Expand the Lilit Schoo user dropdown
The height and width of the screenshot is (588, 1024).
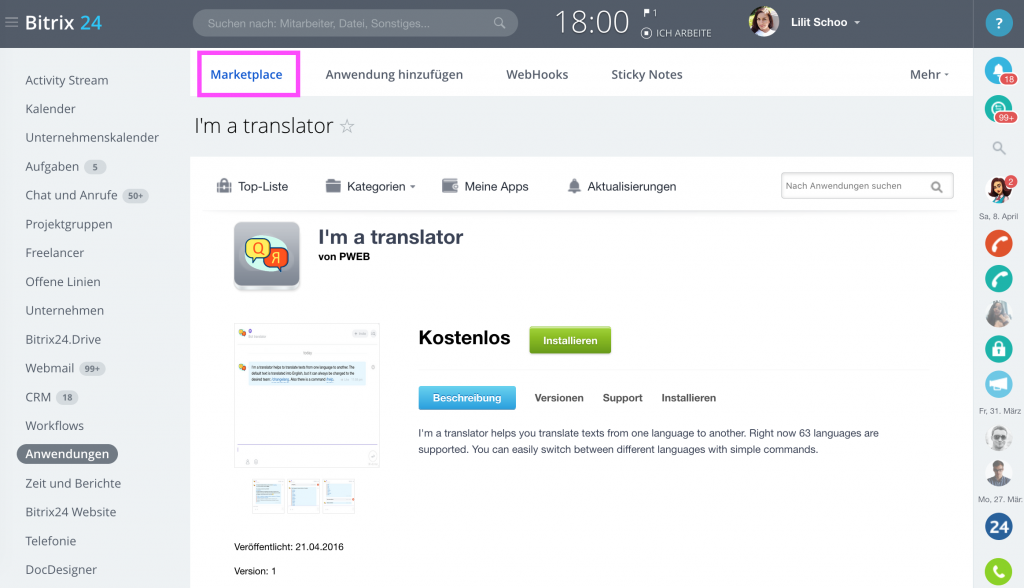click(825, 22)
